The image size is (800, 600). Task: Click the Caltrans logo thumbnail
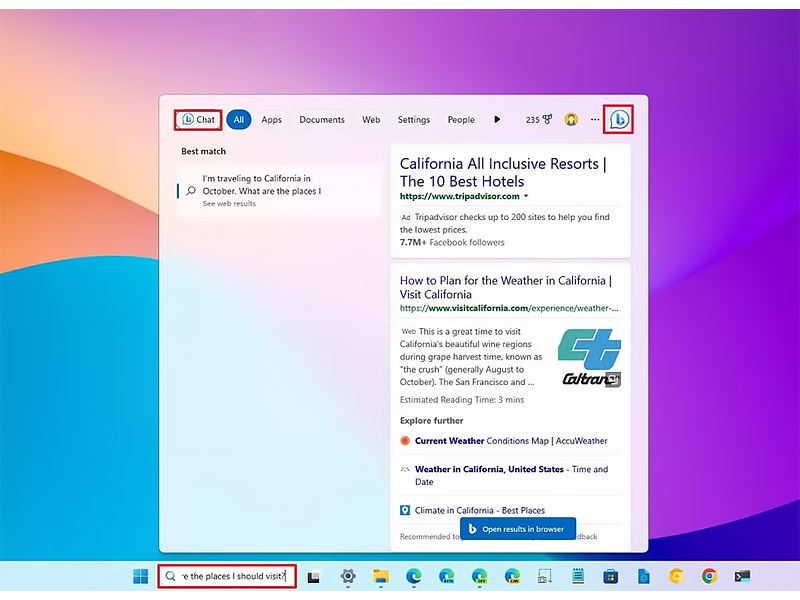(x=590, y=357)
